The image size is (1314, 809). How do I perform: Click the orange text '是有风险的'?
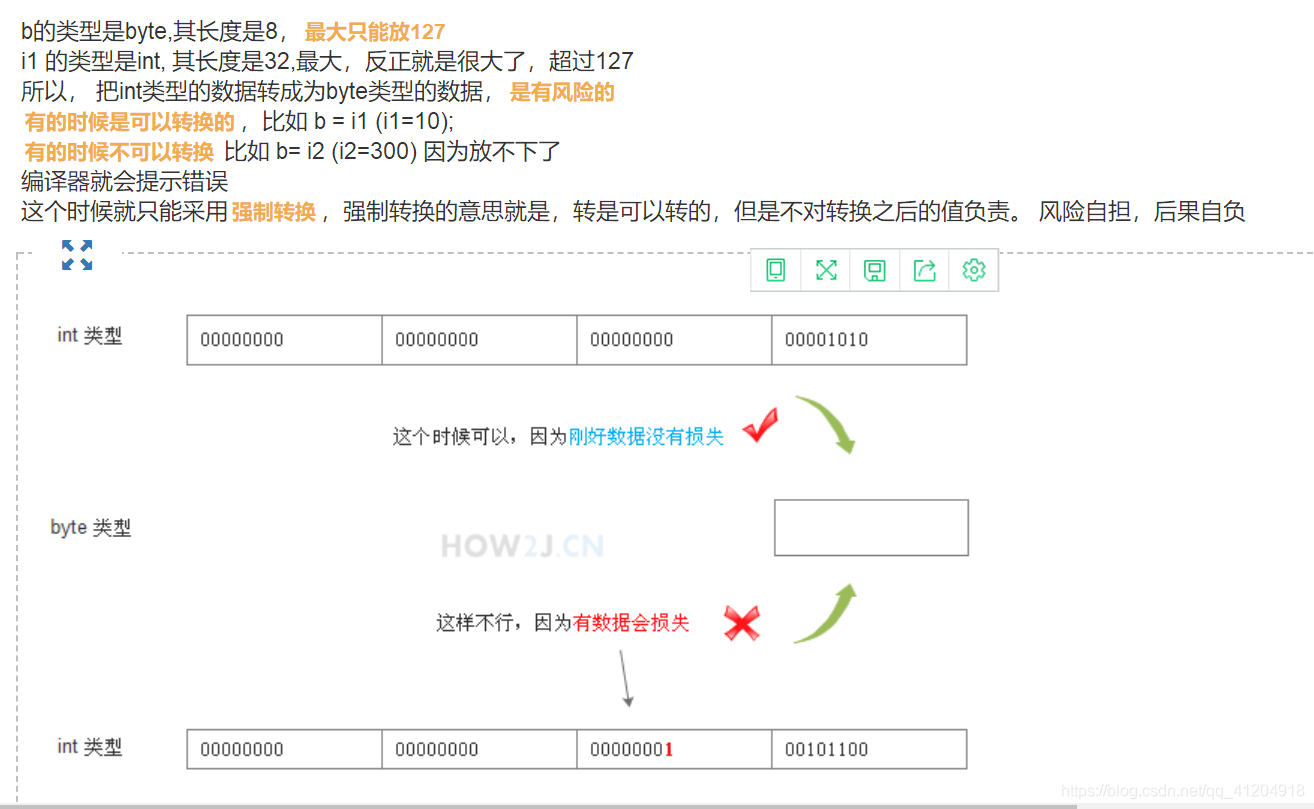(562, 93)
